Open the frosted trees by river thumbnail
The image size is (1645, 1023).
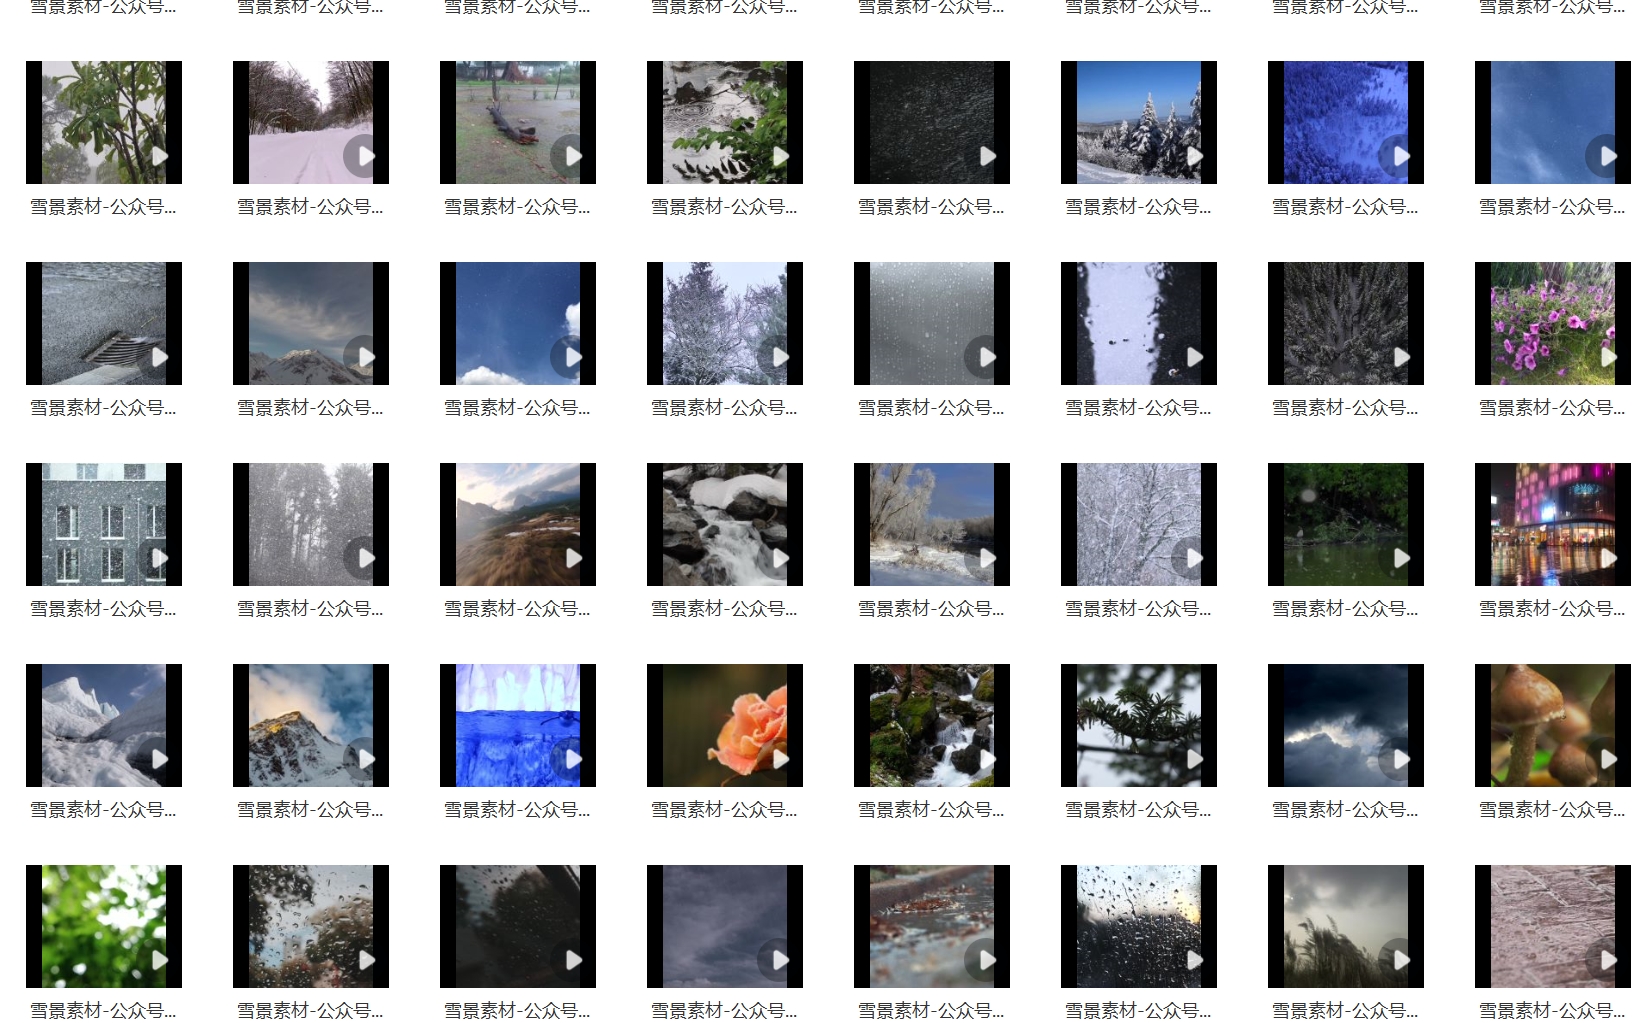click(932, 524)
